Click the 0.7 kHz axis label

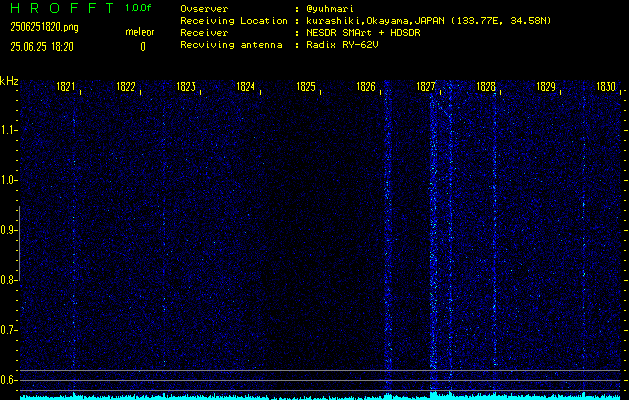pos(7,330)
